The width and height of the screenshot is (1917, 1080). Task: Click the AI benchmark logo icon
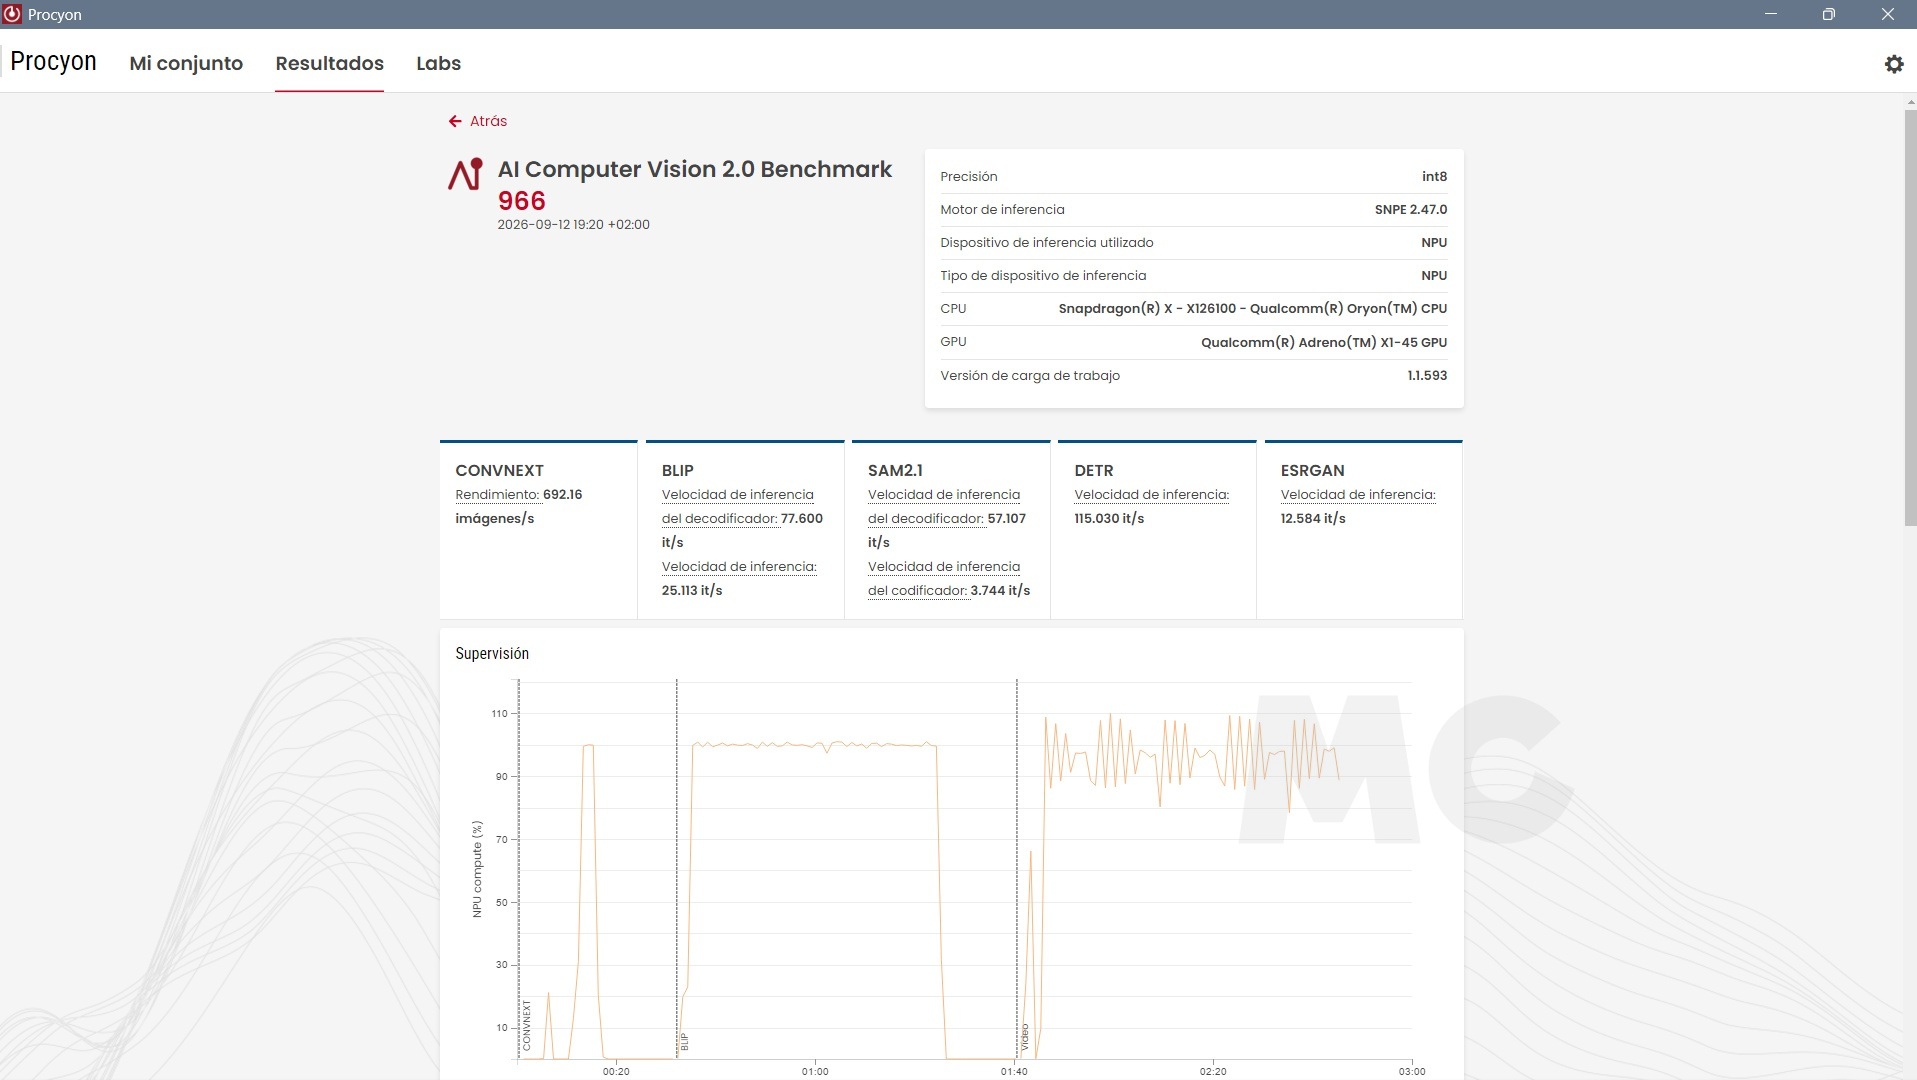tap(465, 174)
